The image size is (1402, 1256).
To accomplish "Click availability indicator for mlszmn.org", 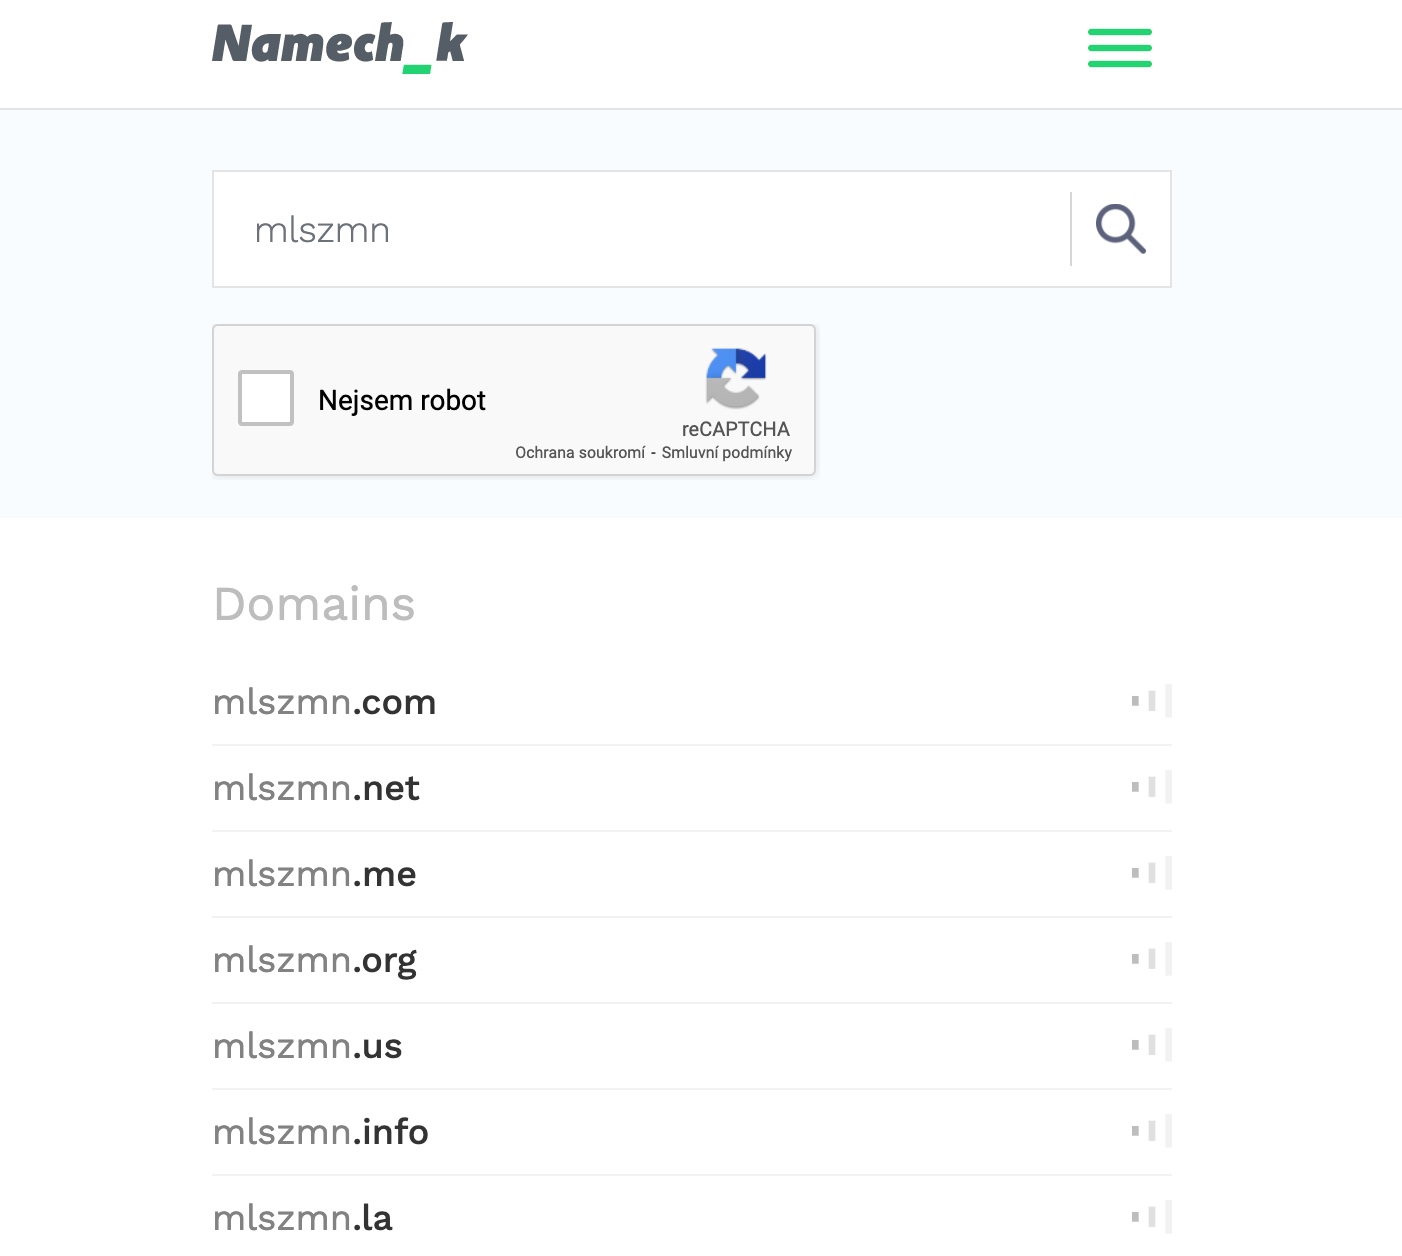I will point(1151,959).
